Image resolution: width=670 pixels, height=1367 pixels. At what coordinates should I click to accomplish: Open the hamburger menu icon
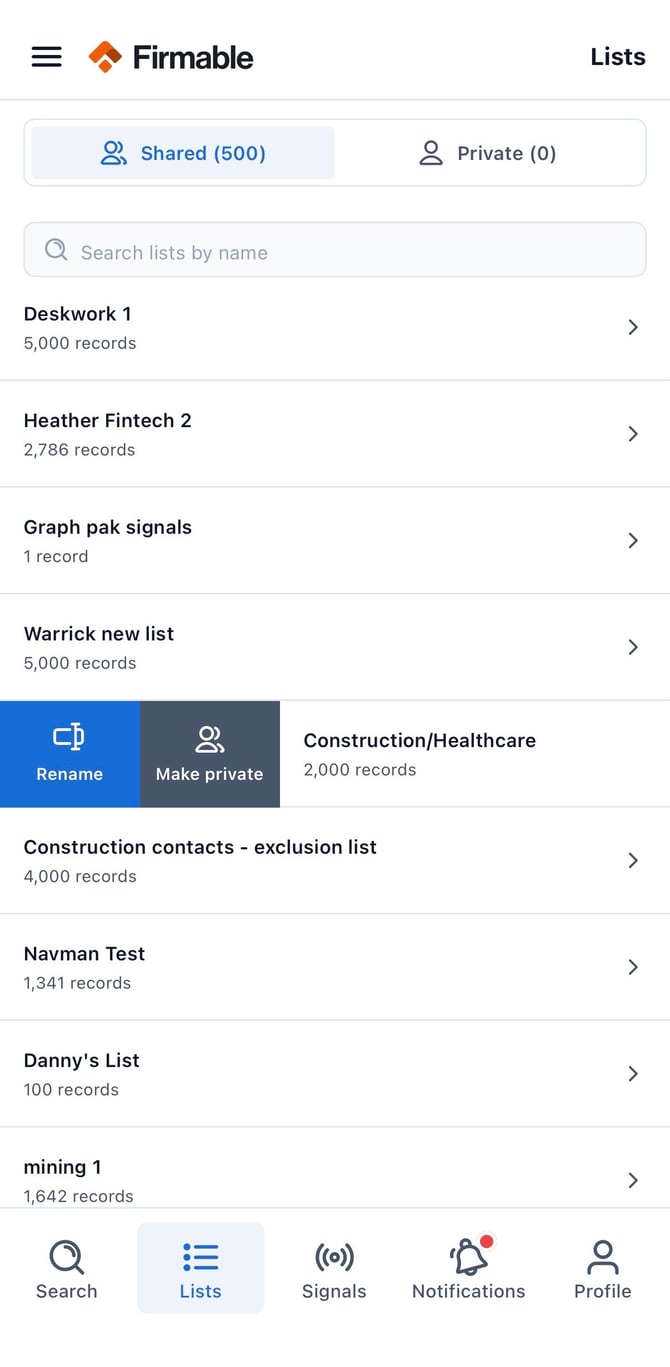pos(47,57)
